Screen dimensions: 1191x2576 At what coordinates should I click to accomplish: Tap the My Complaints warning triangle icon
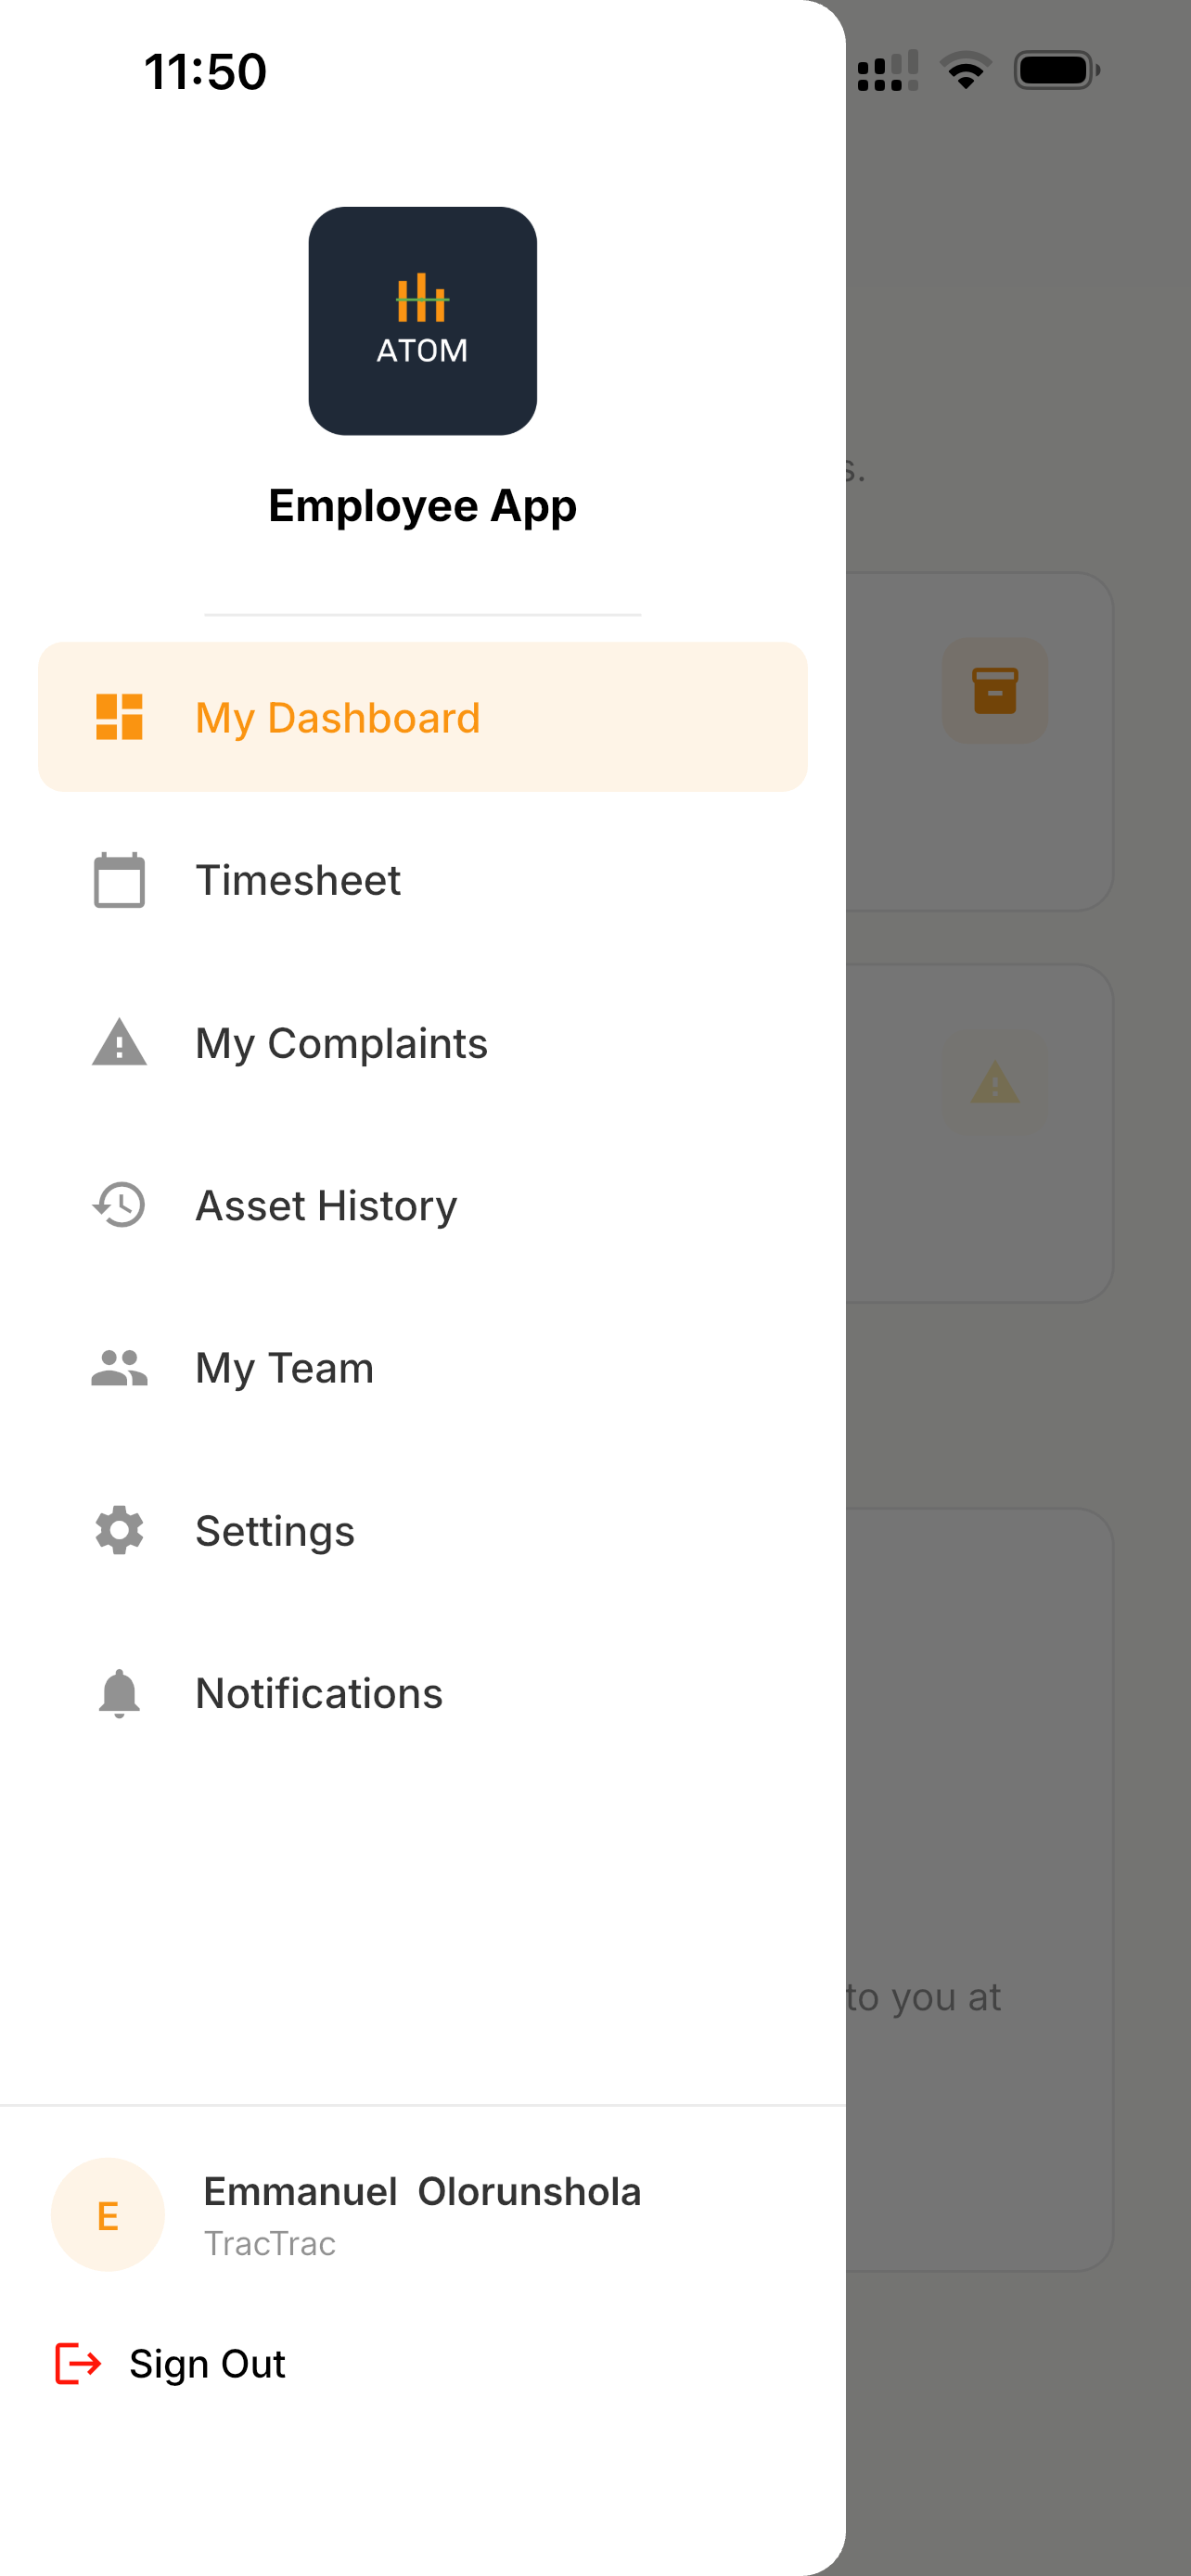tap(119, 1042)
